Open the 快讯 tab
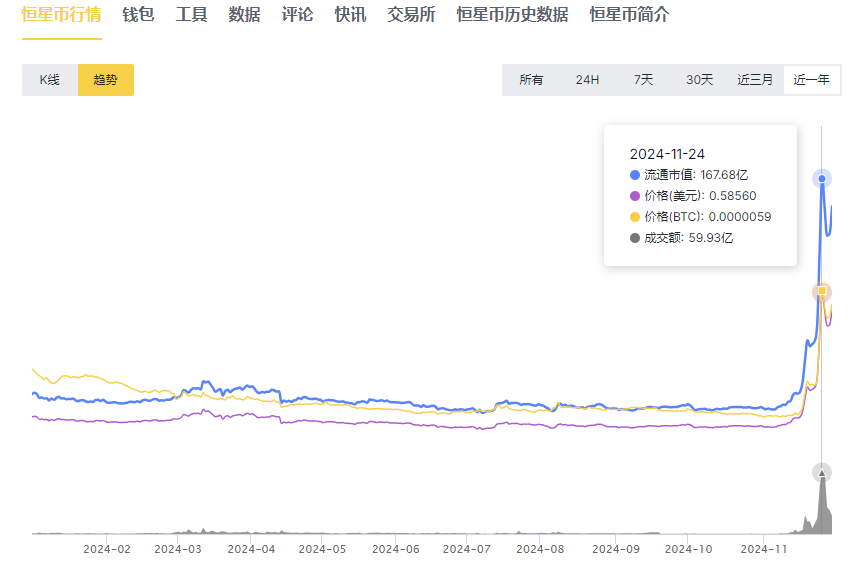The image size is (858, 563). 350,15
